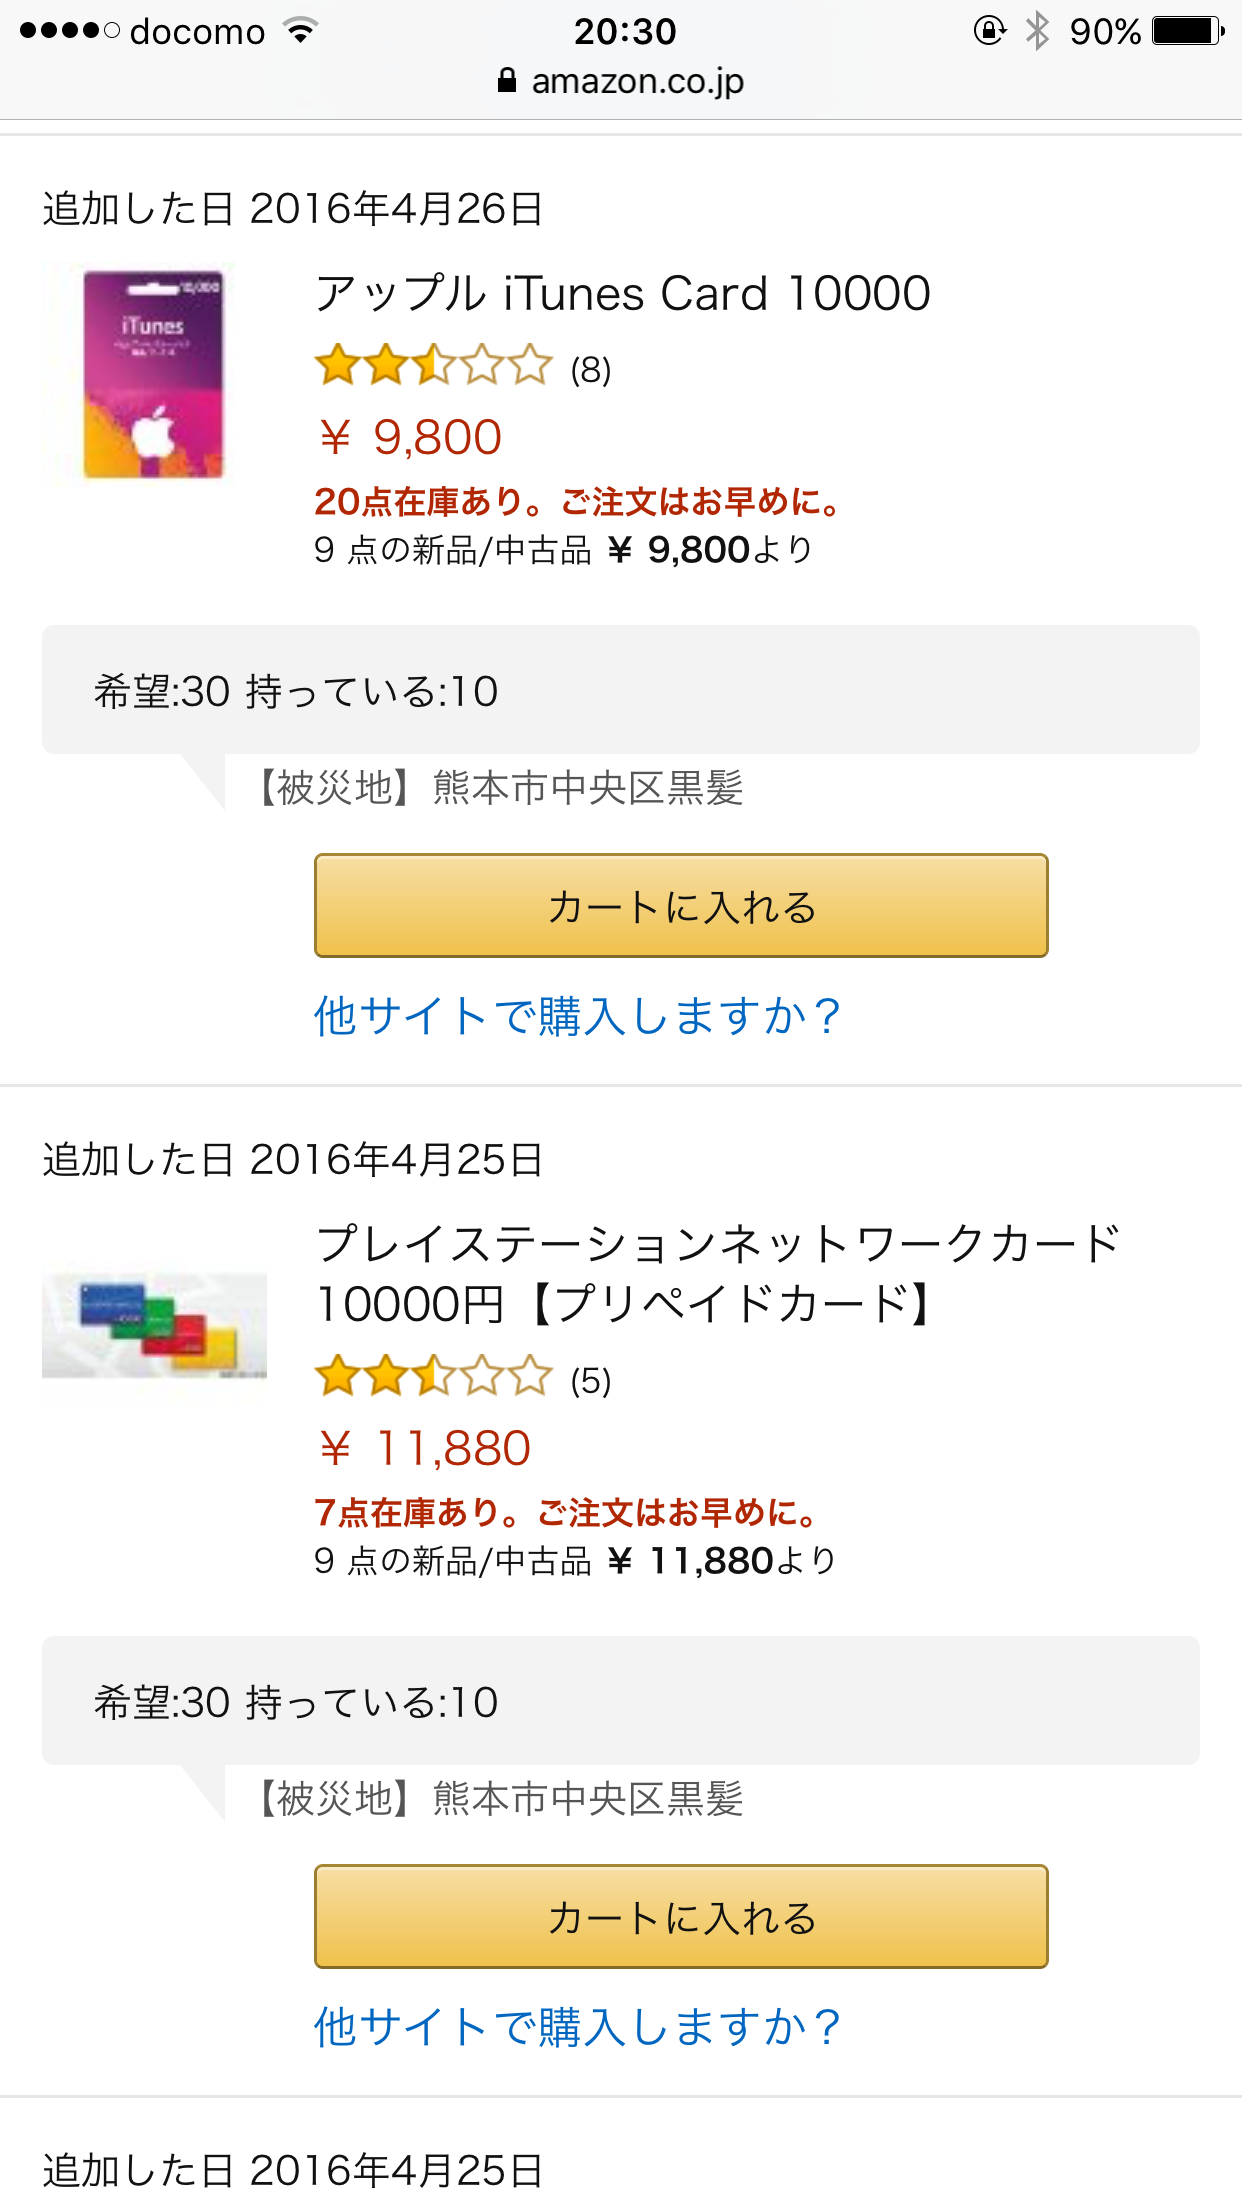
Task: Tap the アップル iTunes Card 10000 title
Action: click(622, 294)
